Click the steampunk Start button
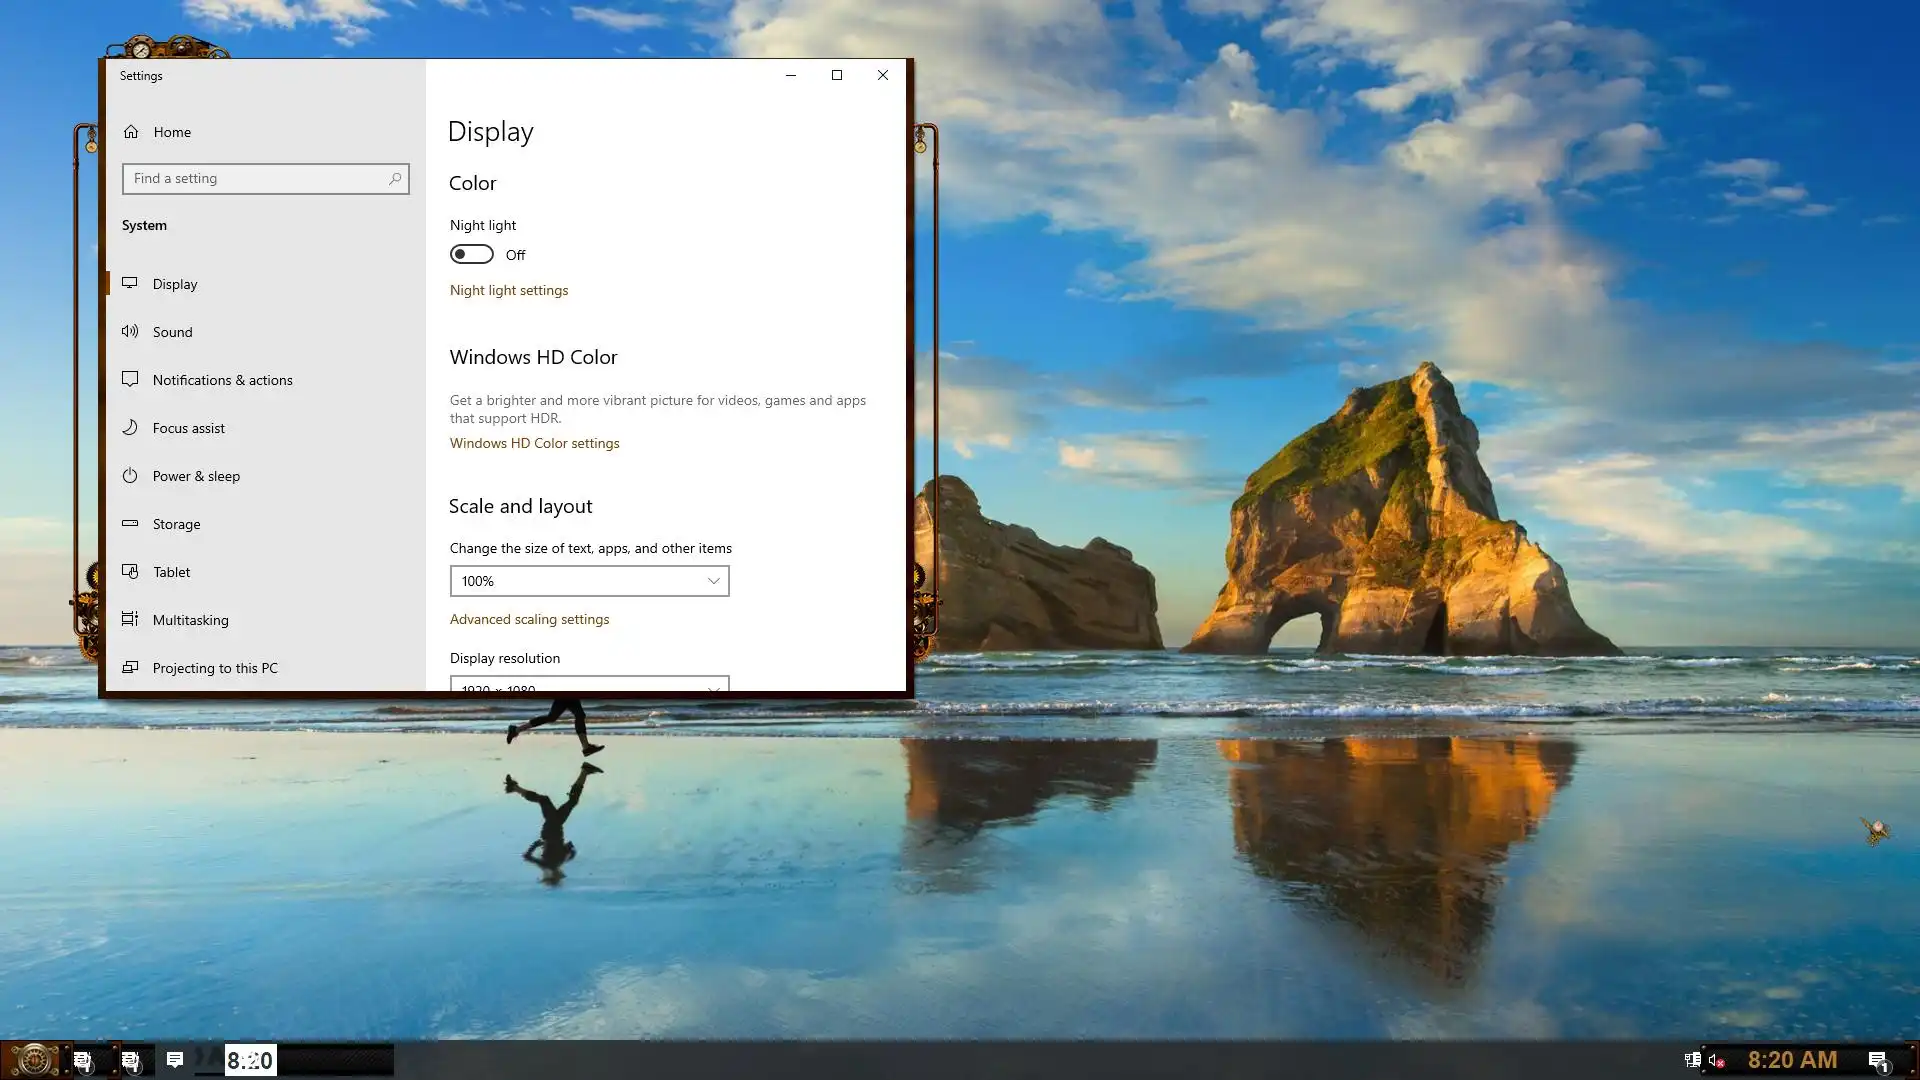 click(x=34, y=1060)
